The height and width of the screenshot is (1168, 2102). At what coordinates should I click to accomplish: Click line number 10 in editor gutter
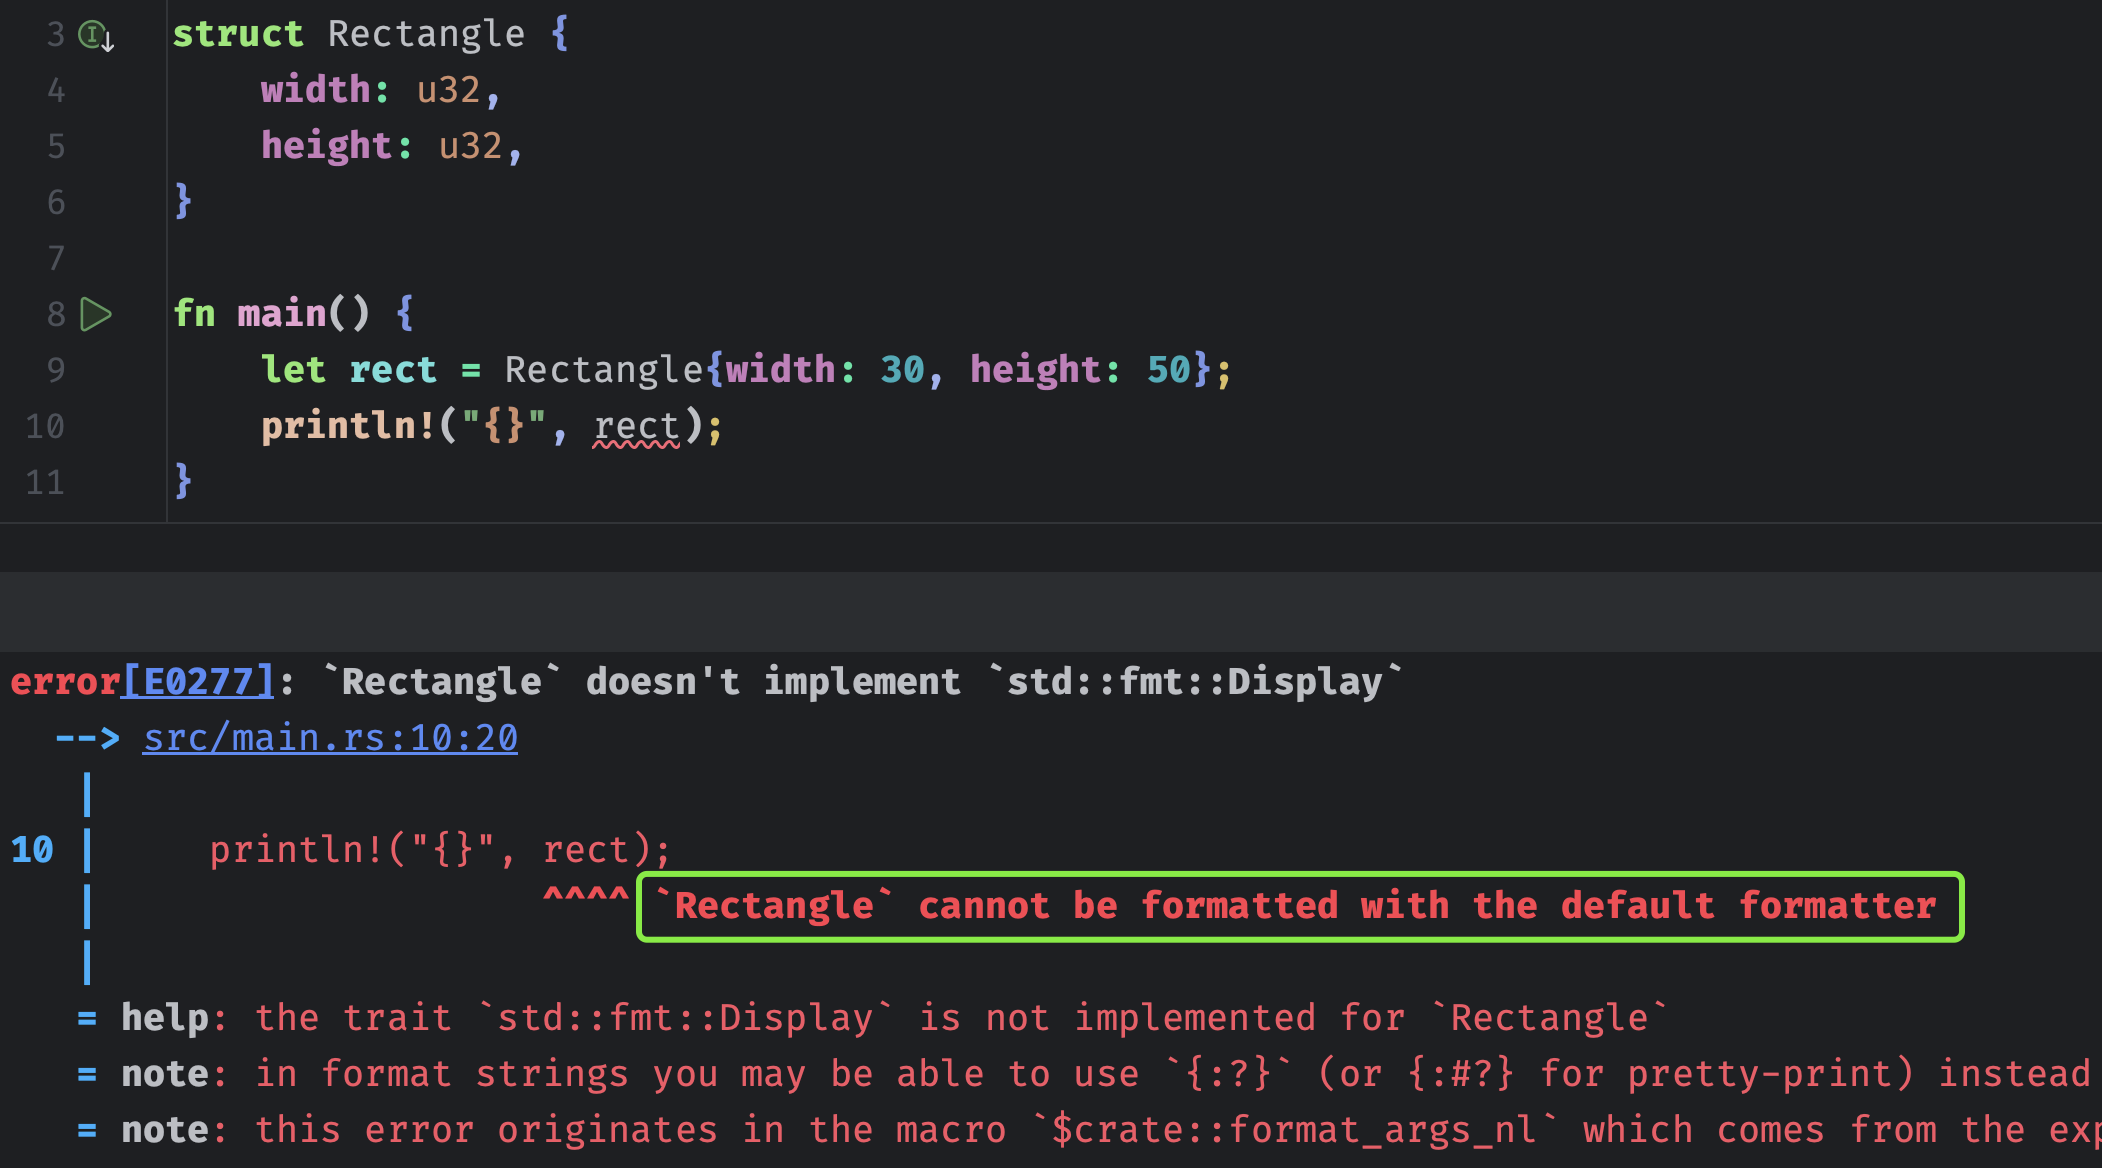[x=45, y=427]
